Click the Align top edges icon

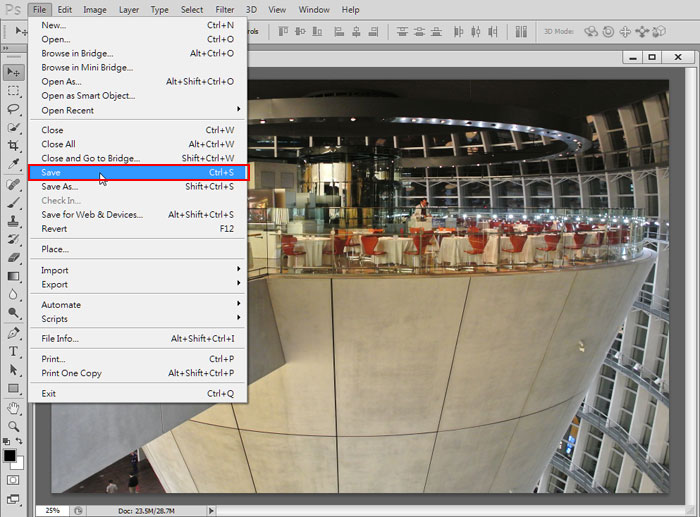[283, 31]
